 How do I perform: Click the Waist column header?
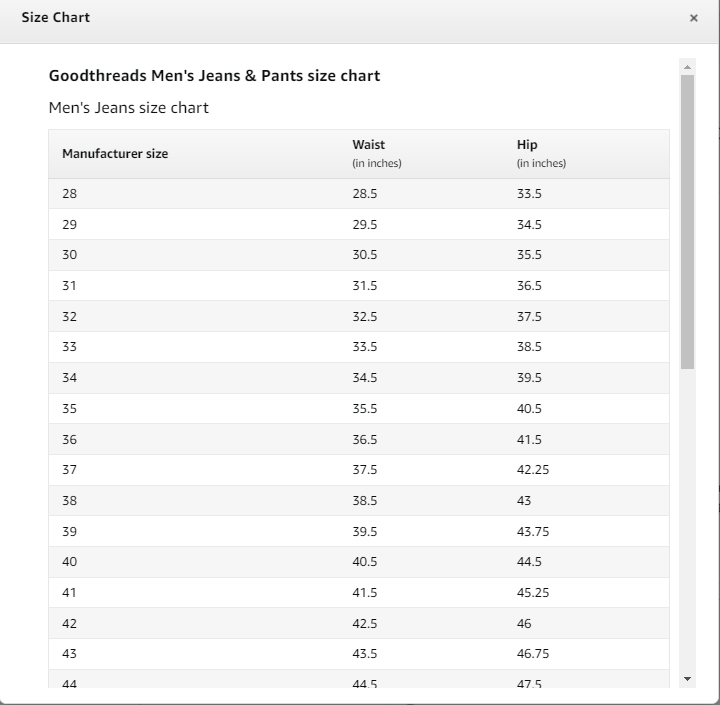[x=368, y=145]
